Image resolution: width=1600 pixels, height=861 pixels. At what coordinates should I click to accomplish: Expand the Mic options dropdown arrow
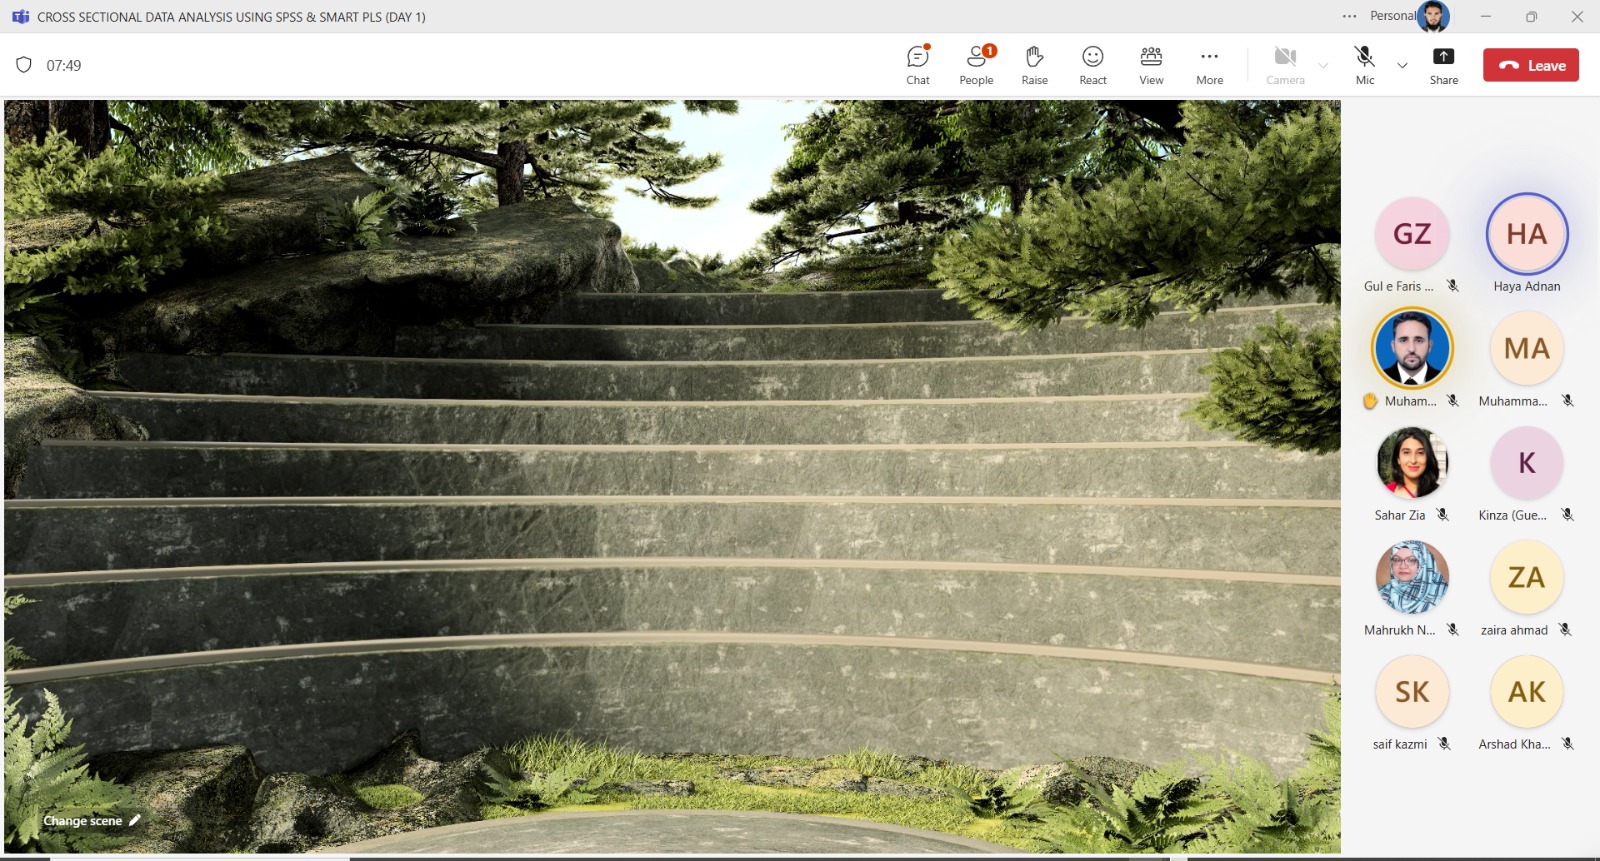point(1402,66)
